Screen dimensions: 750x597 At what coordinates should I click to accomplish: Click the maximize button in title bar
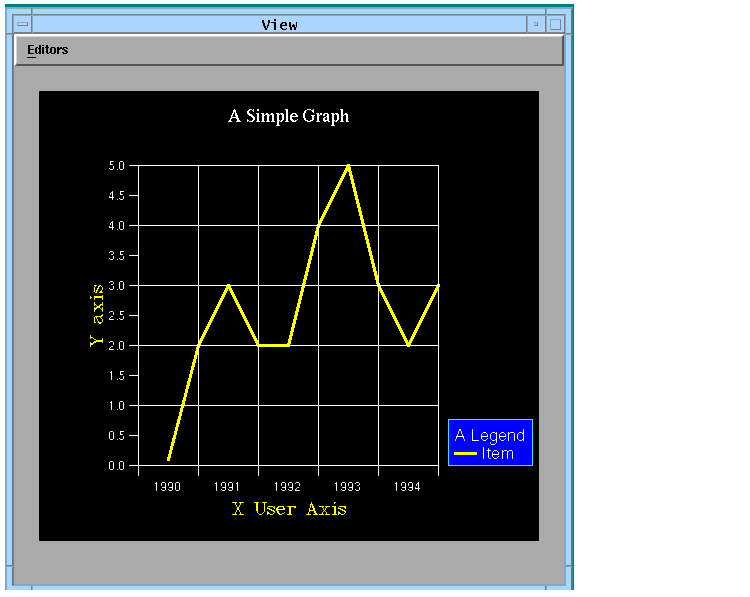tap(556, 24)
